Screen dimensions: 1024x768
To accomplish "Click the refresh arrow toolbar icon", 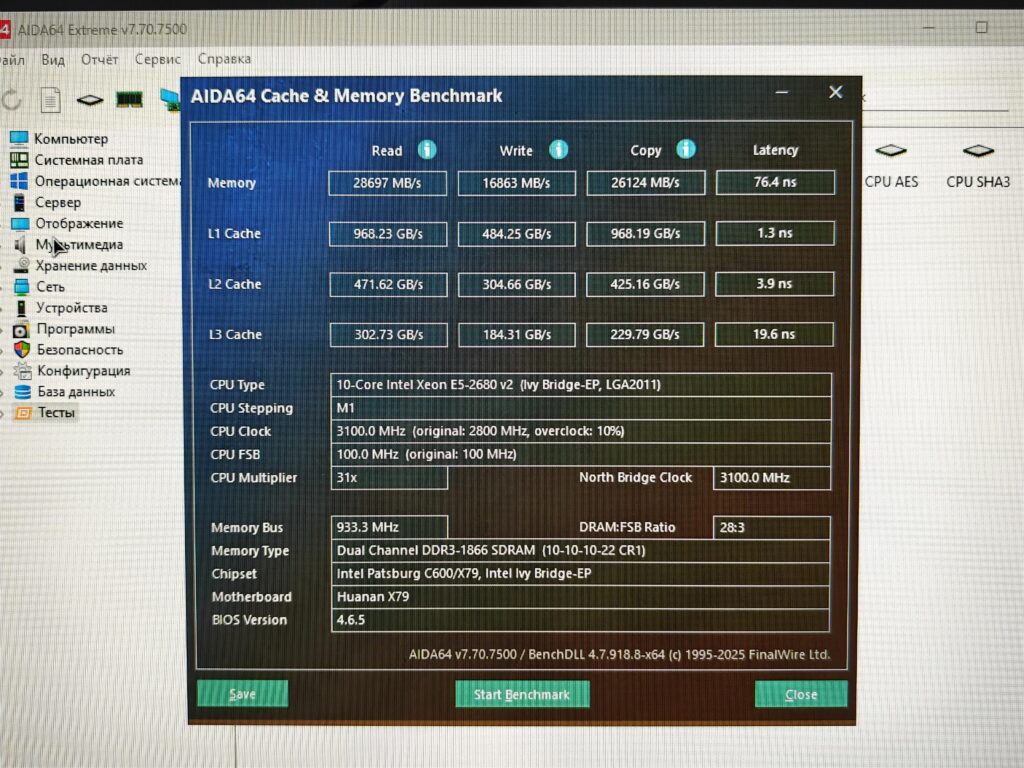I will tap(12, 99).
